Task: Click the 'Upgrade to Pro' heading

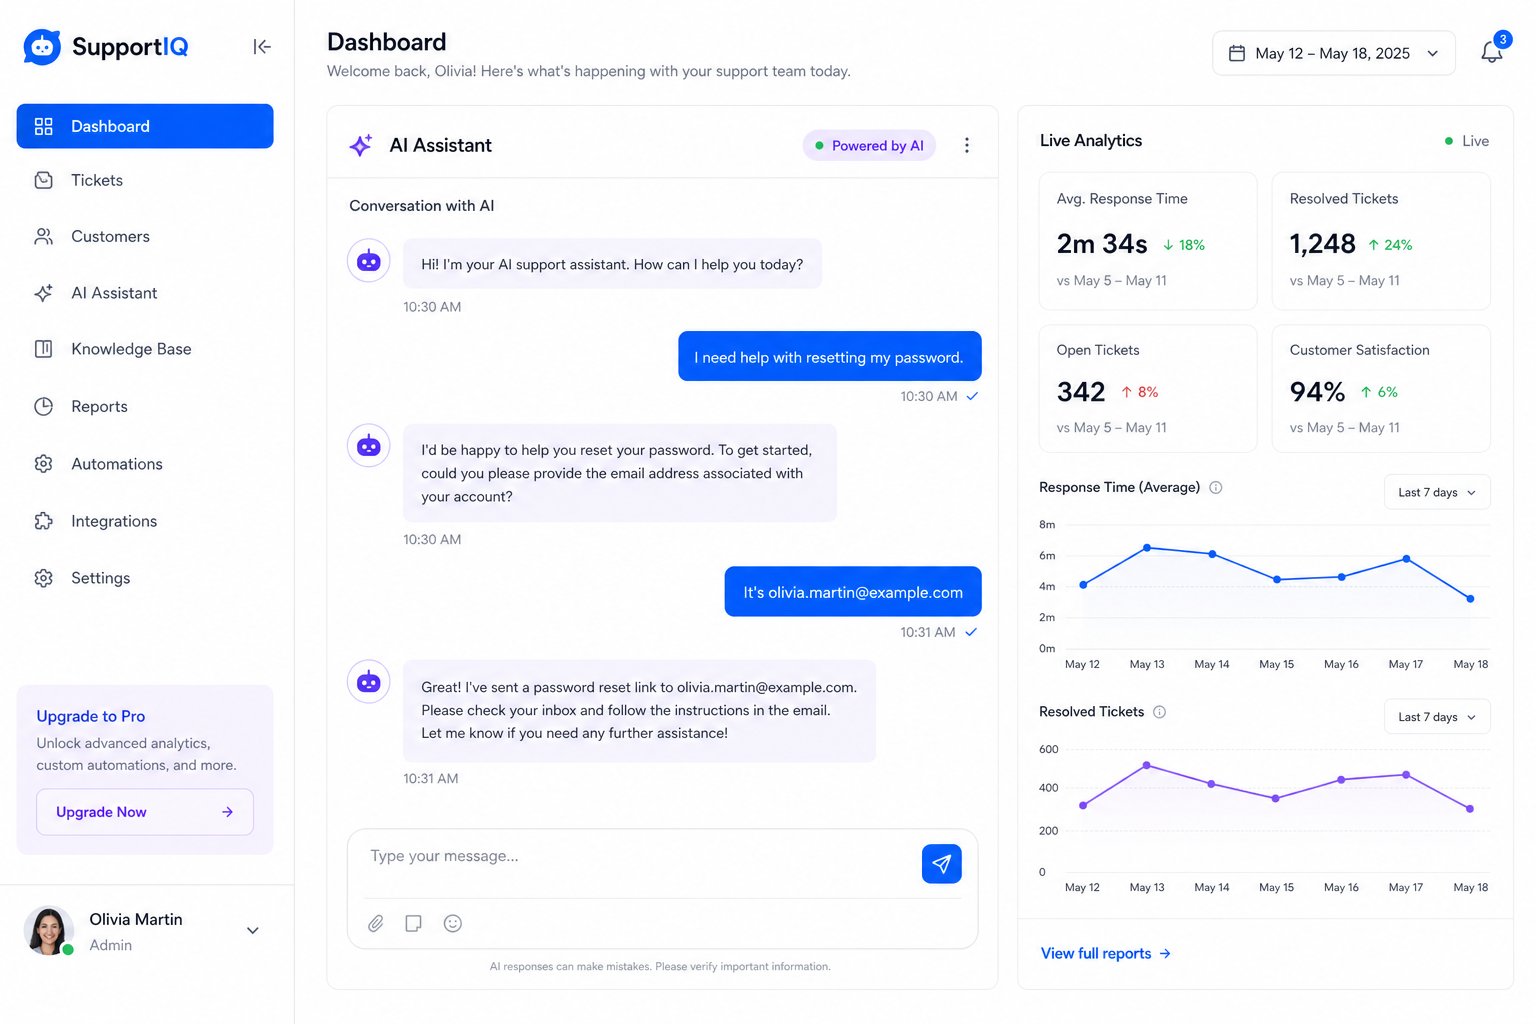Action: (91, 716)
